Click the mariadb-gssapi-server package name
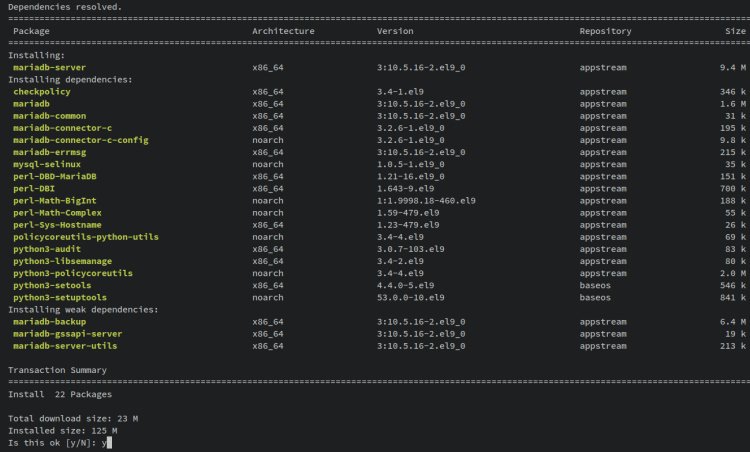 click(68, 334)
